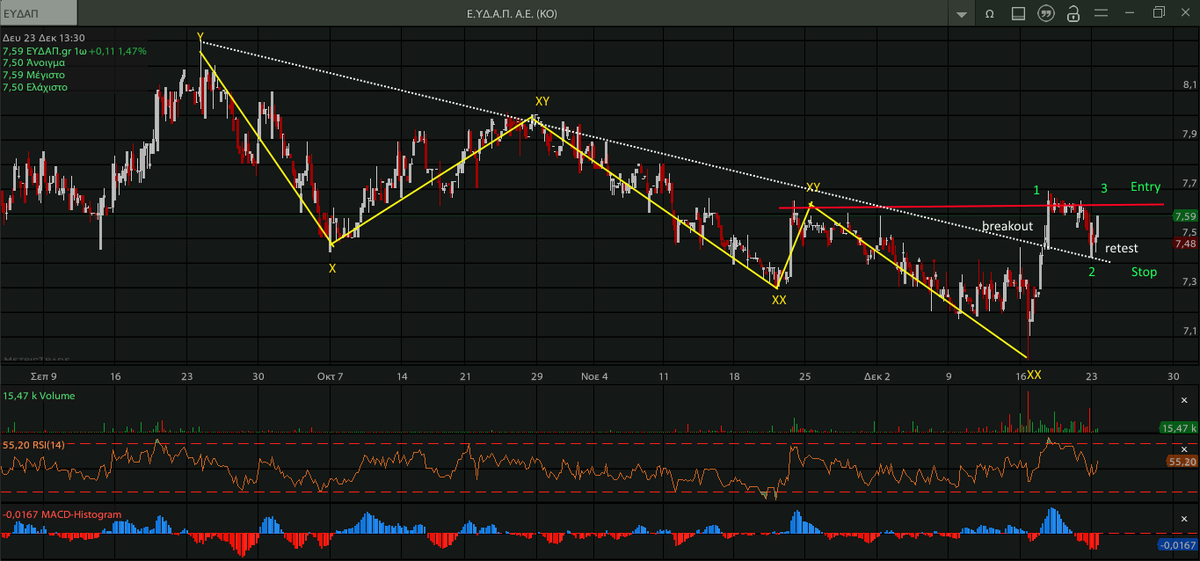Viewport: 1200px width, 561px height.
Task: Select the 'retest' chart annotation
Action: (x=1121, y=248)
